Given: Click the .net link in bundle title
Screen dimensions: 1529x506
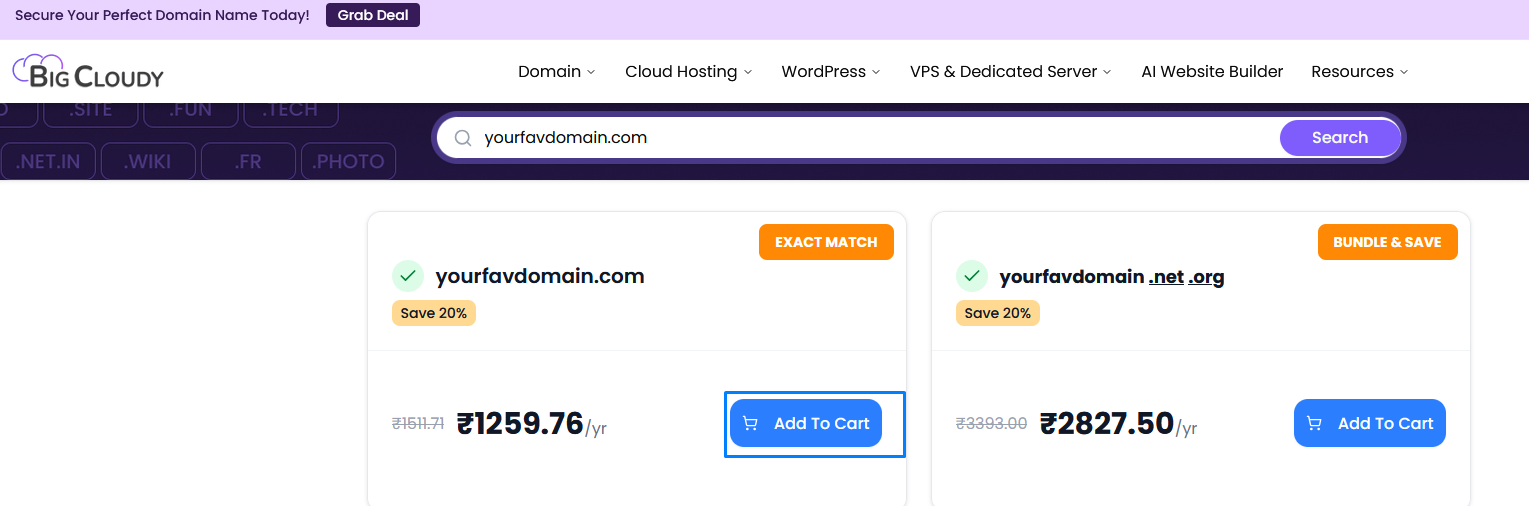Looking at the screenshot, I should [1166, 277].
